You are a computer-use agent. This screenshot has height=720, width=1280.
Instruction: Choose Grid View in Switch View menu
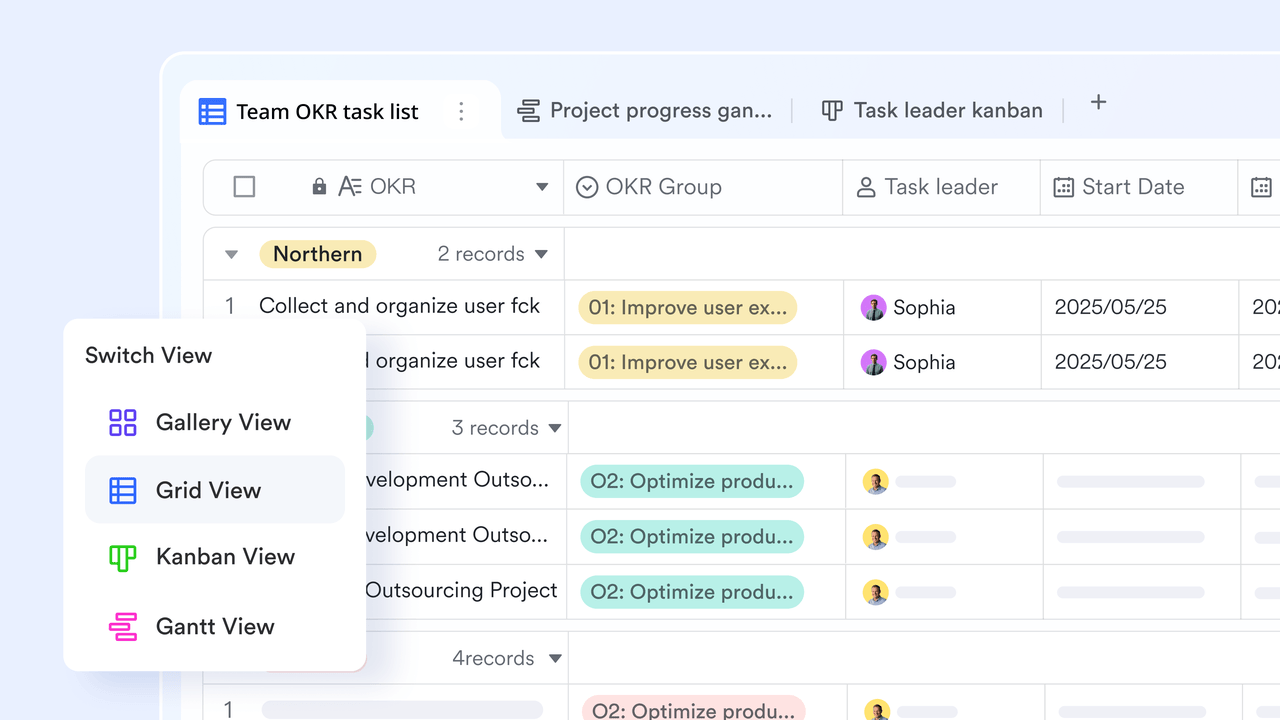pos(215,490)
